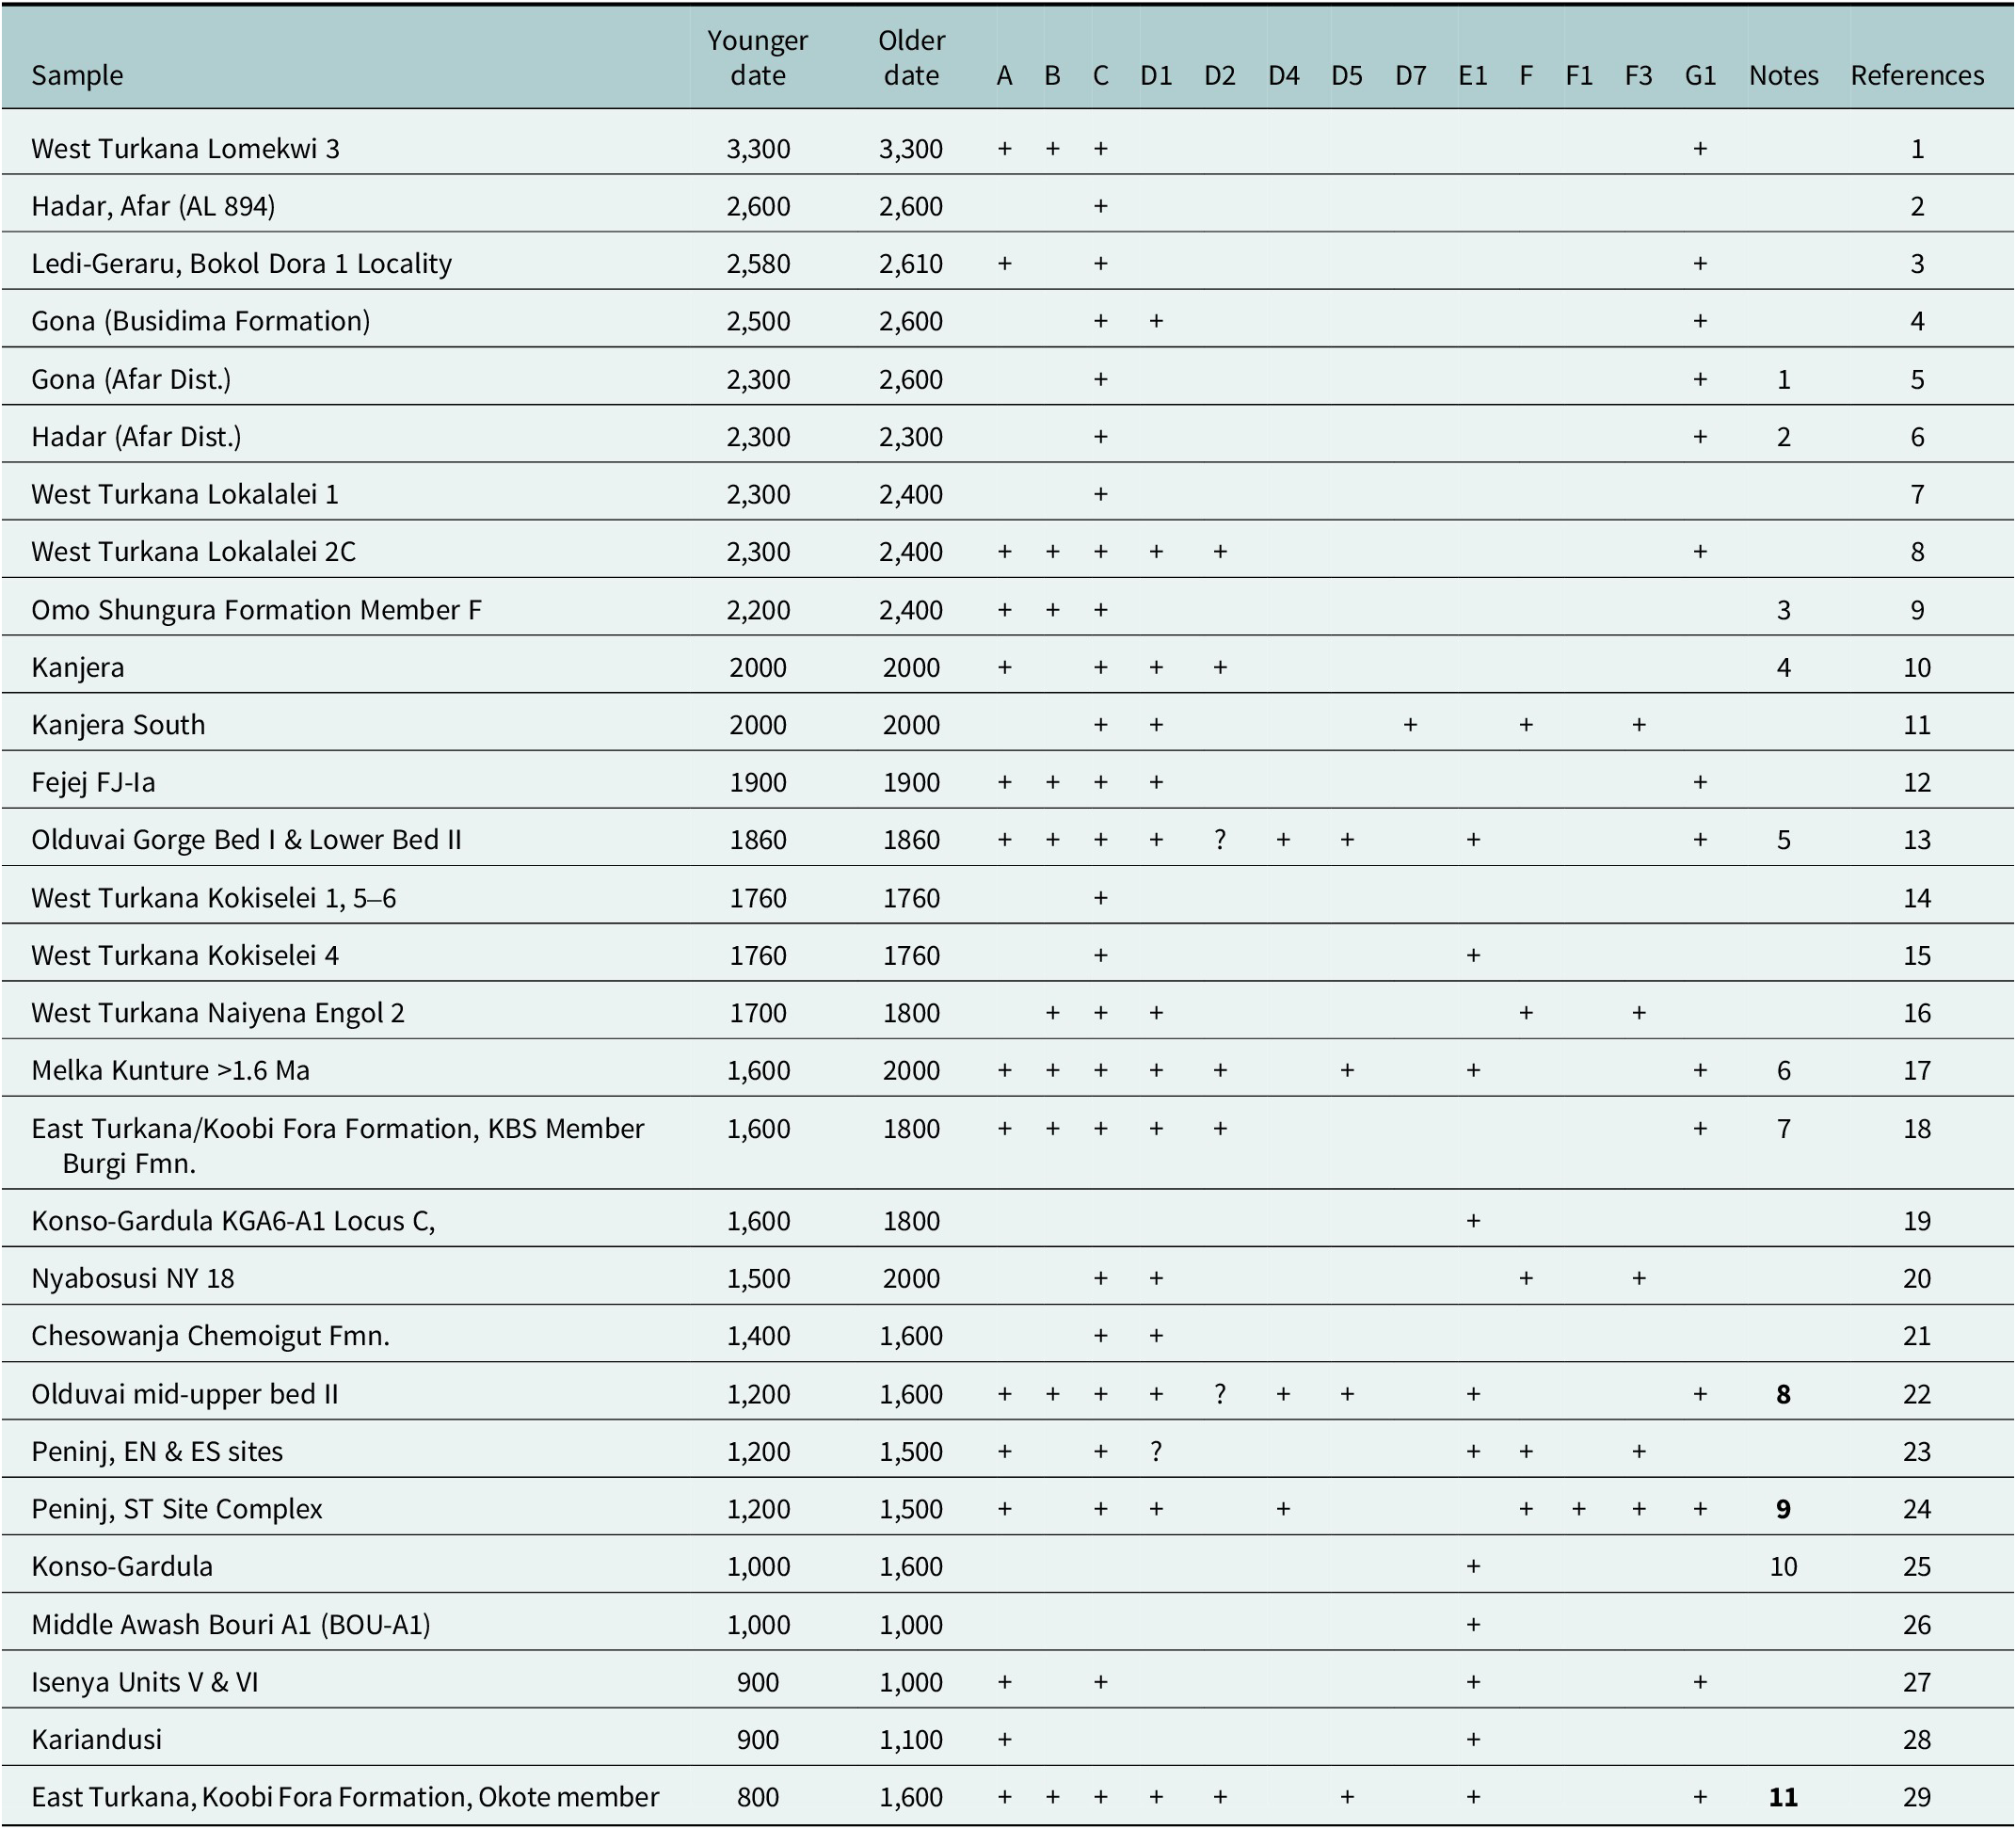Select the bold note number "11" in Okote row
Viewport: 2016px width, 1829px height.
(x=1783, y=1798)
